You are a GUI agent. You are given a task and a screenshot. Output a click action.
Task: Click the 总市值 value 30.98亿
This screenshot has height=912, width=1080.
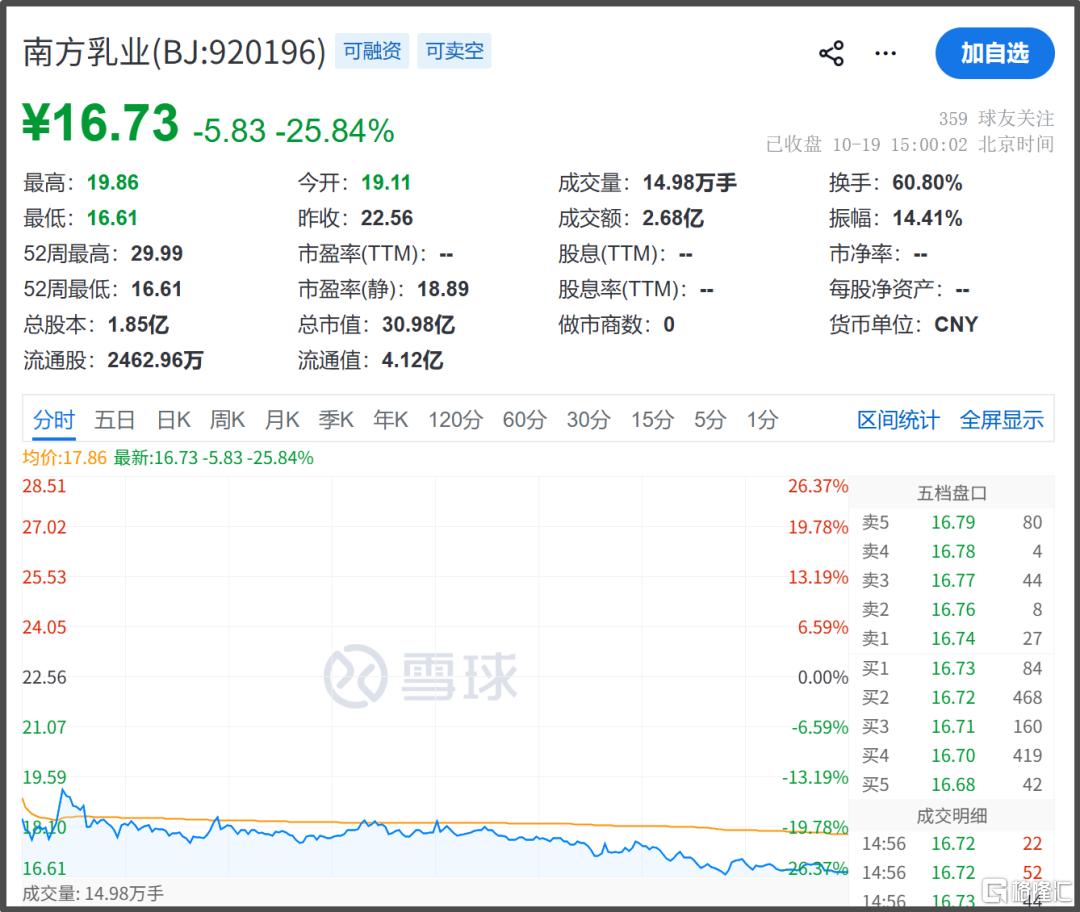pos(419,324)
